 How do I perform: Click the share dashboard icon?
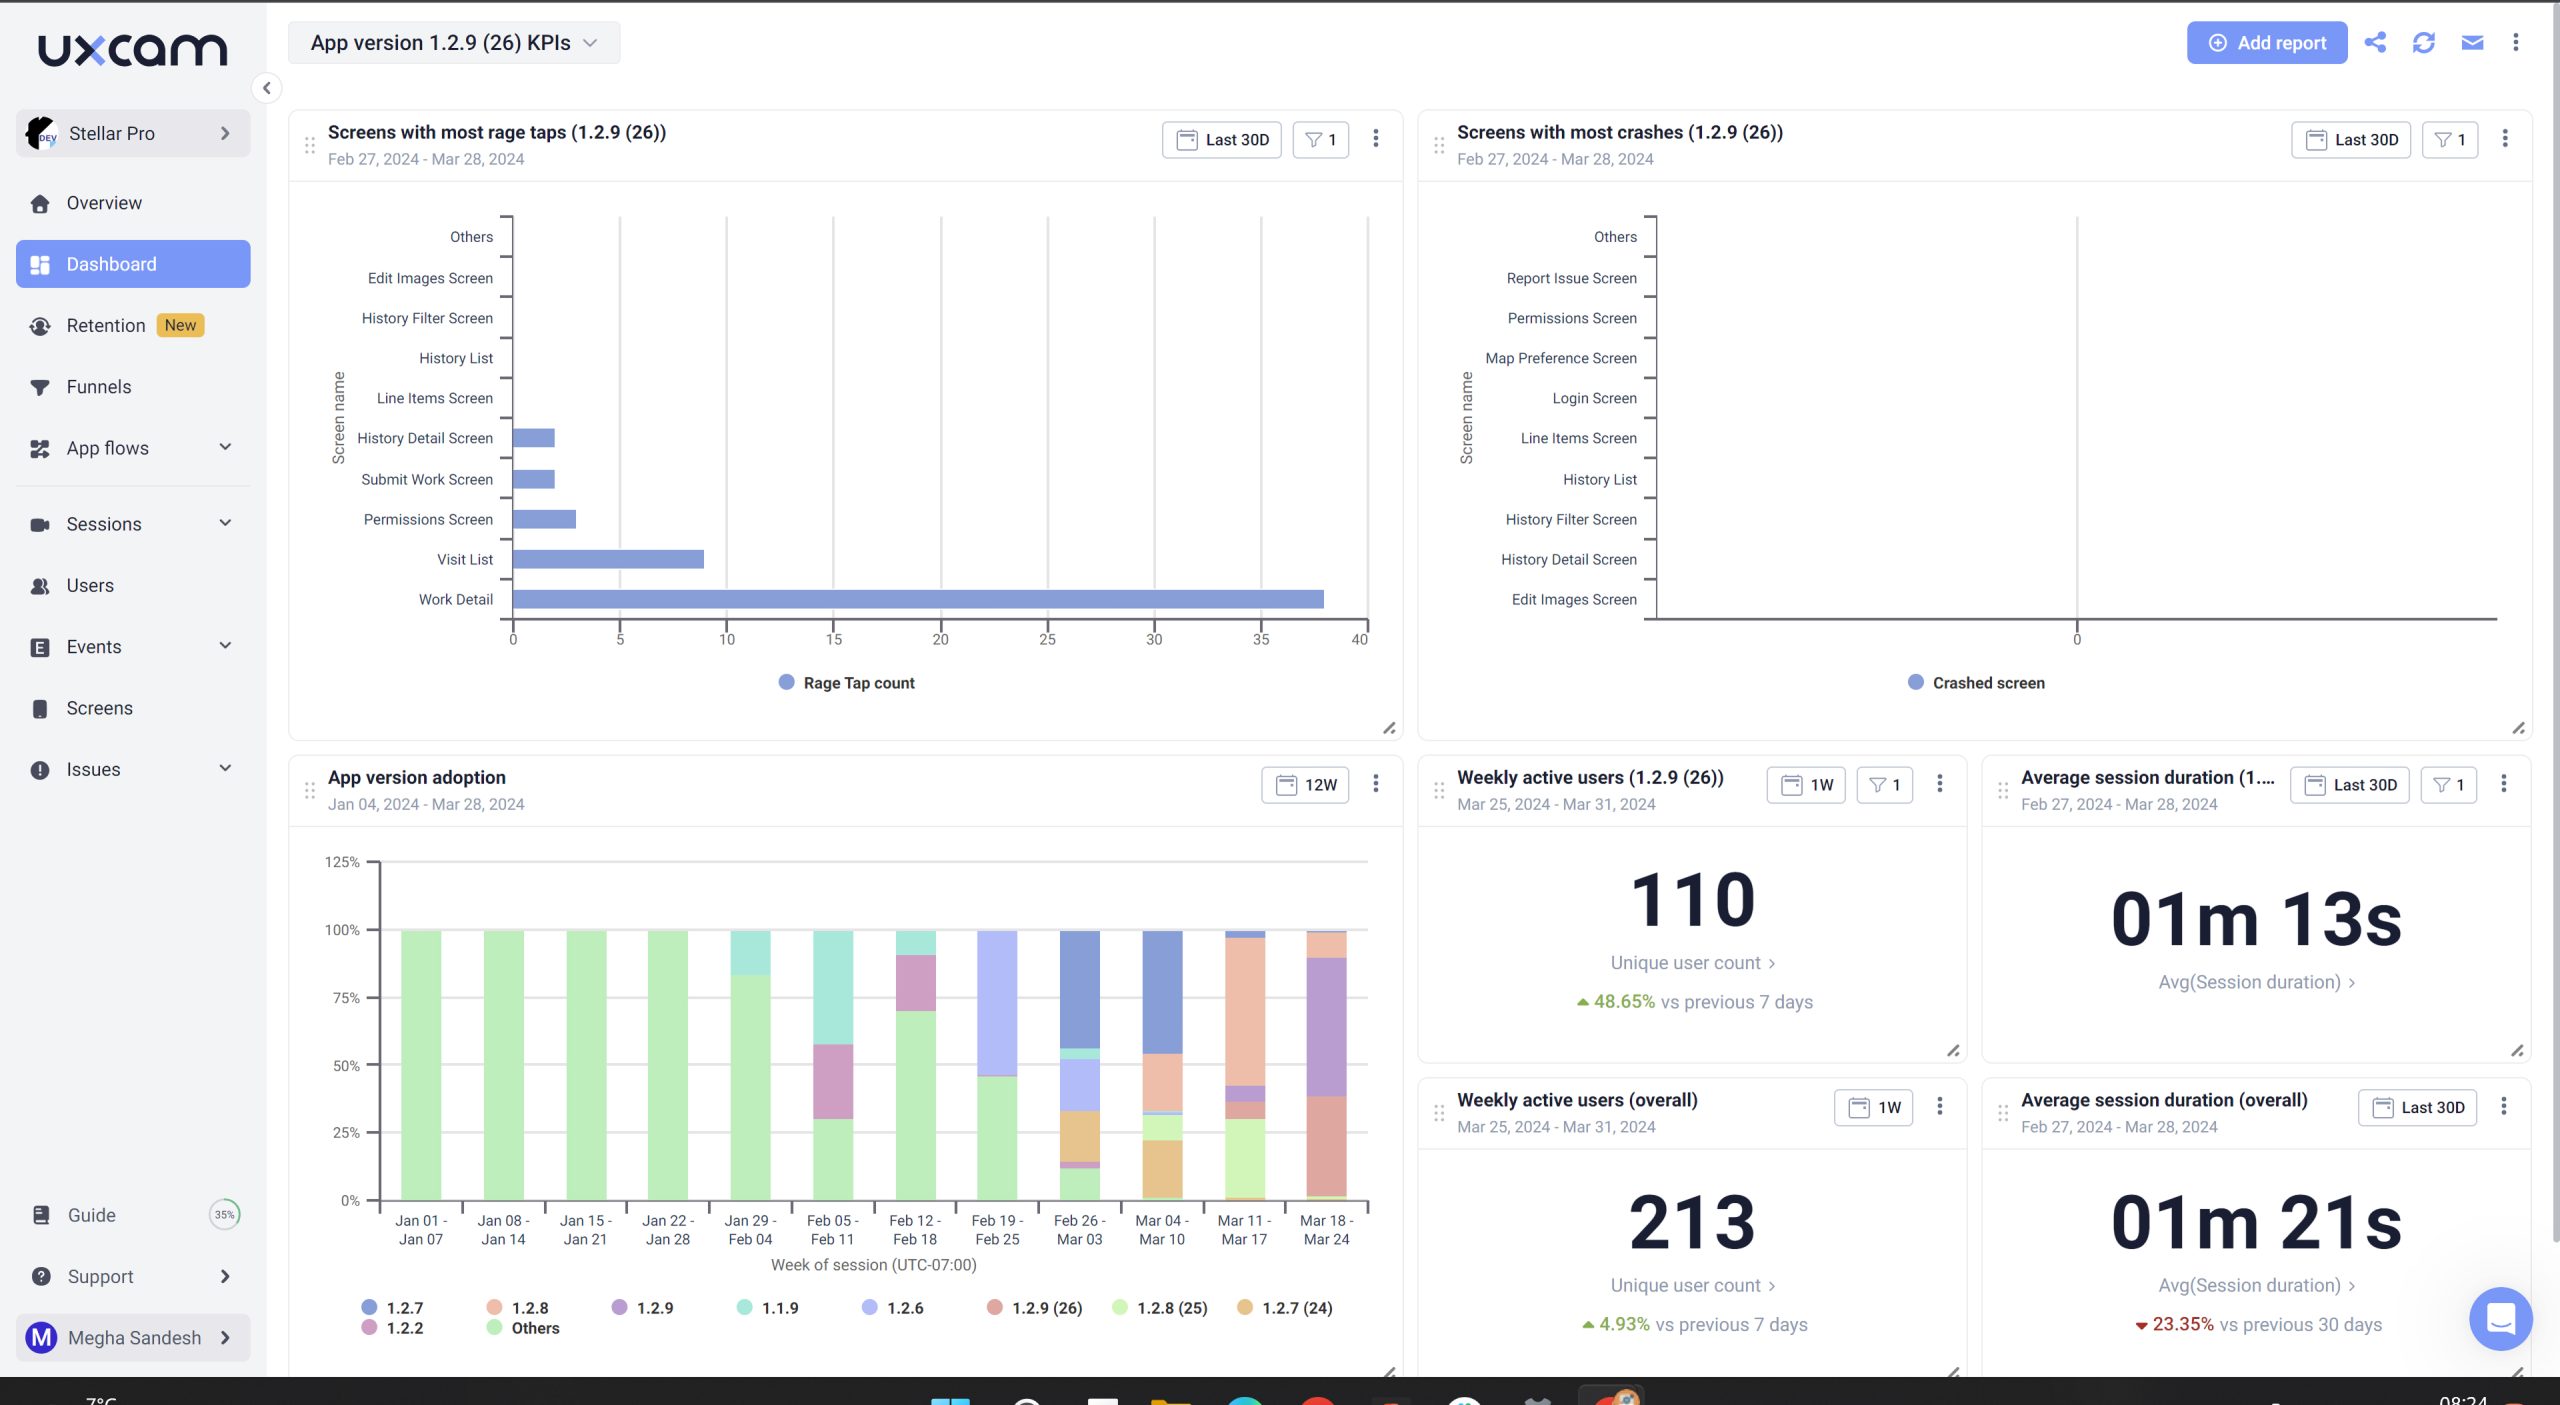[x=2375, y=42]
